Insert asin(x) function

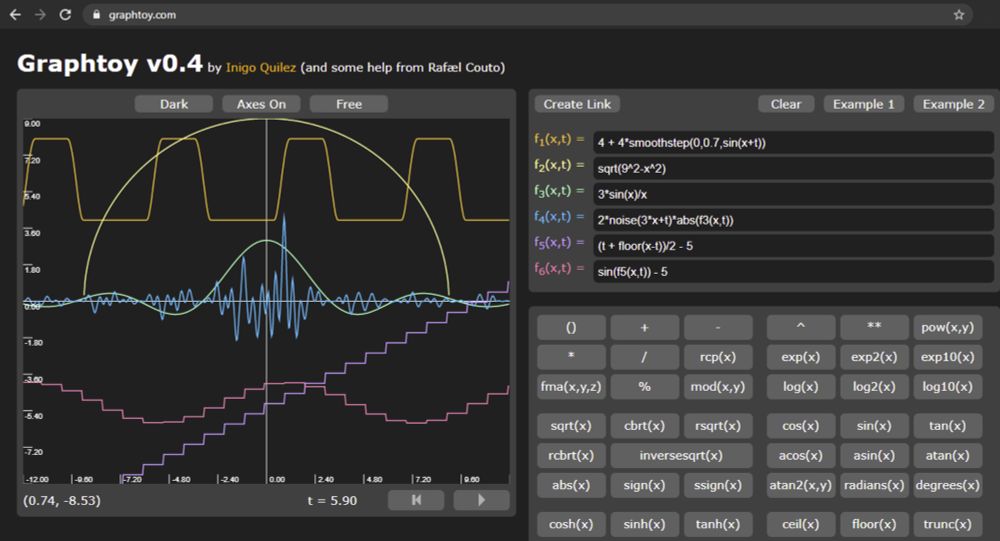click(x=874, y=456)
